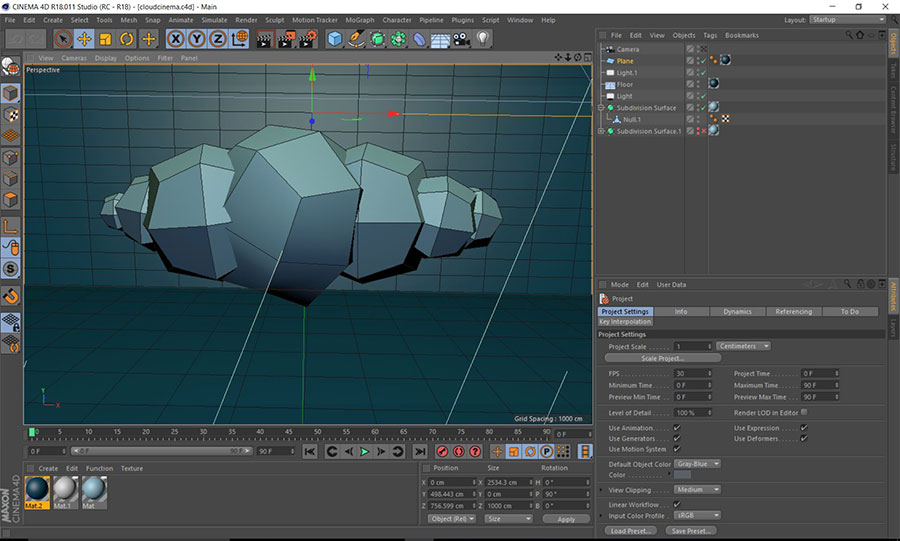
Task: Uncheck Use Expression checkbox
Action: (804, 428)
